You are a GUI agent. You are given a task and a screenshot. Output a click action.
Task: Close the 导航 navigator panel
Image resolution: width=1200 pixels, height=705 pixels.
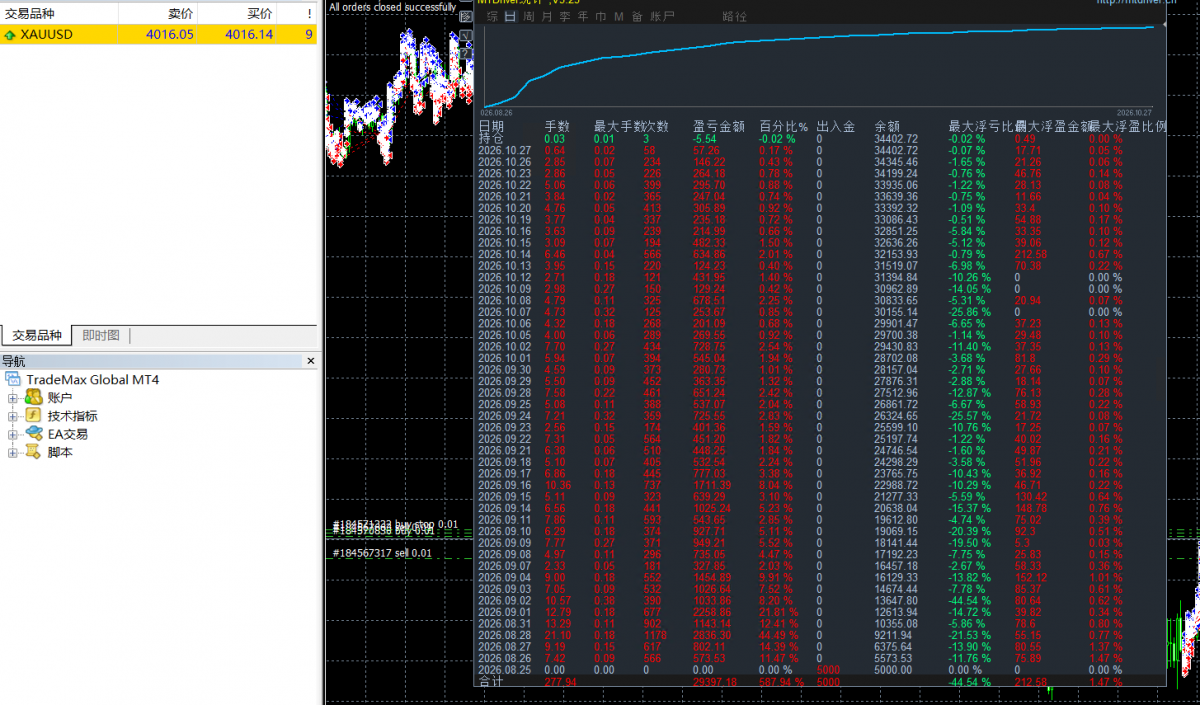tap(310, 361)
